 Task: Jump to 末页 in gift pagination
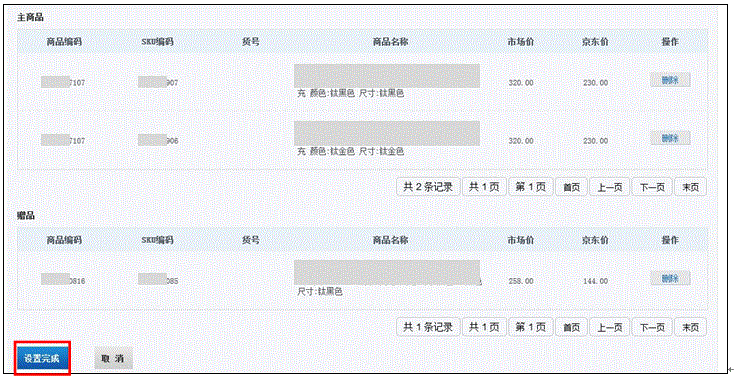(690, 327)
